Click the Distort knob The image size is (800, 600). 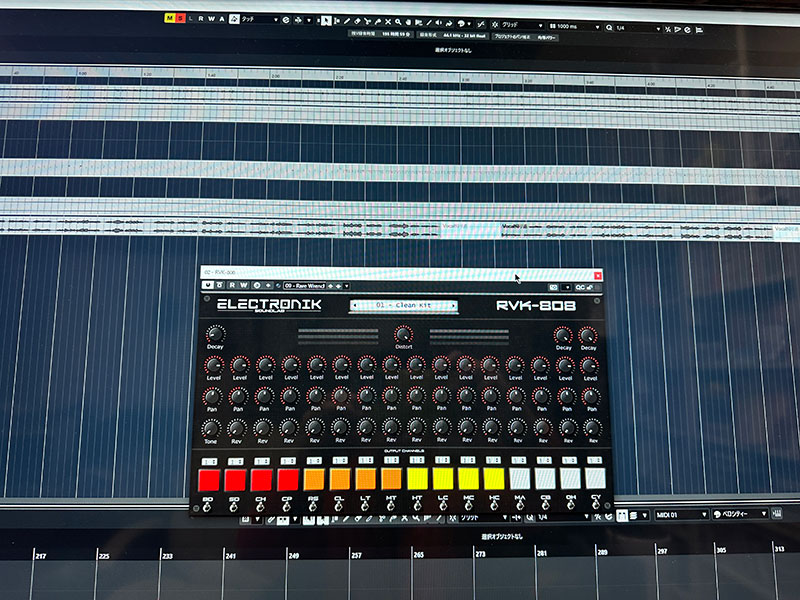tap(404, 334)
